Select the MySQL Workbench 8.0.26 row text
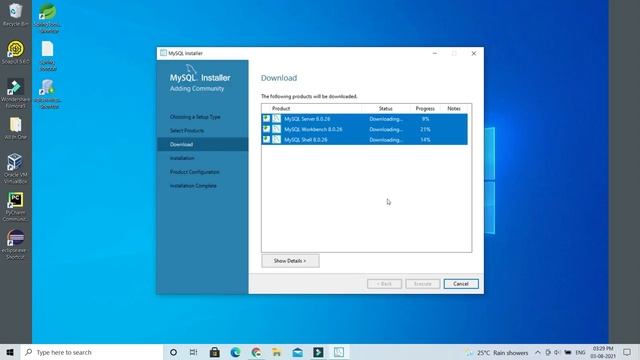 [313, 129]
